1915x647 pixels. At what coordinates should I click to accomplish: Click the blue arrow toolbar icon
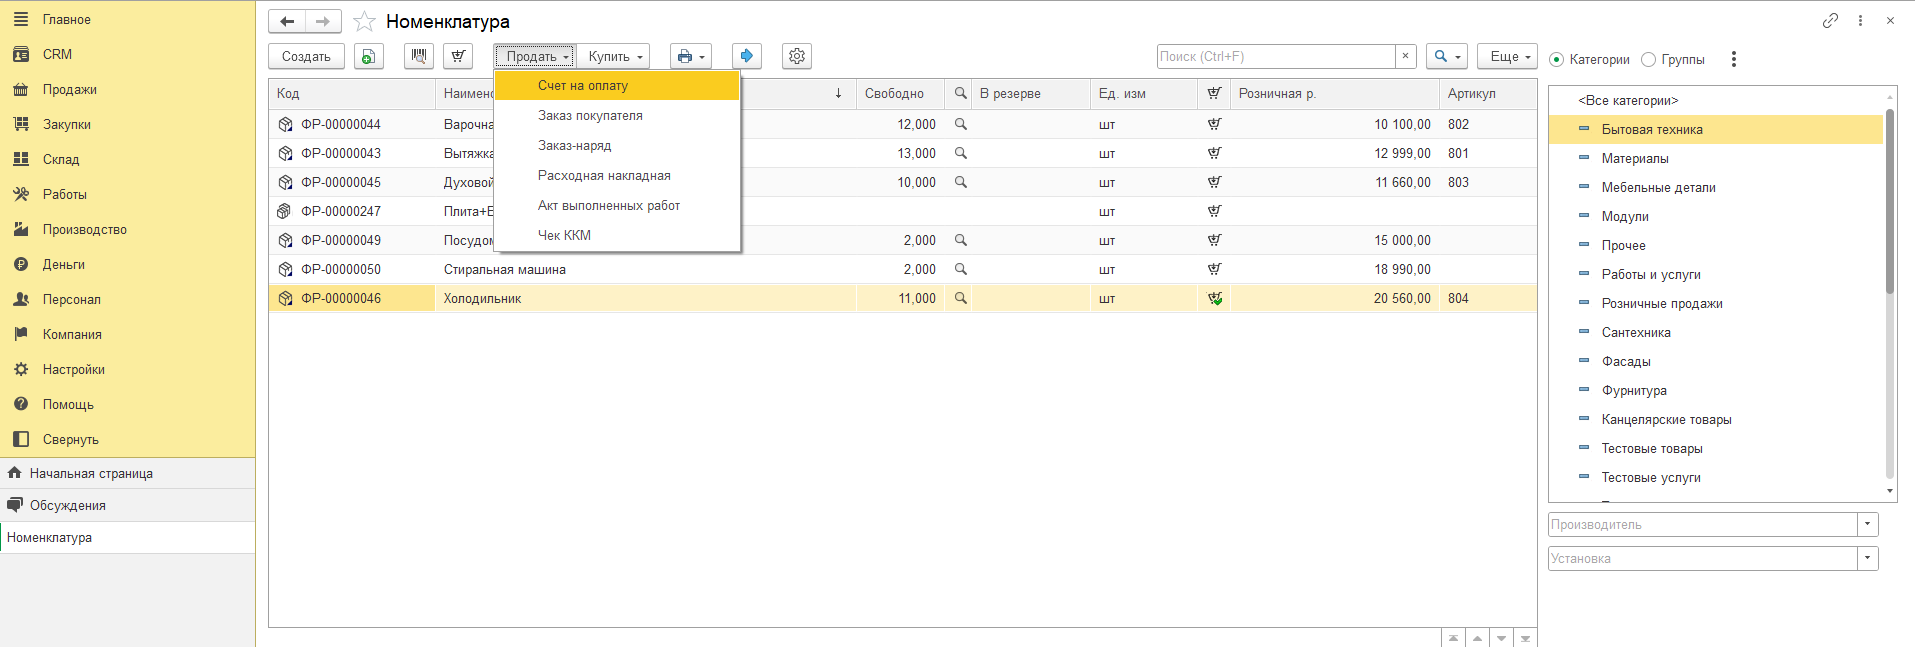[x=747, y=56]
